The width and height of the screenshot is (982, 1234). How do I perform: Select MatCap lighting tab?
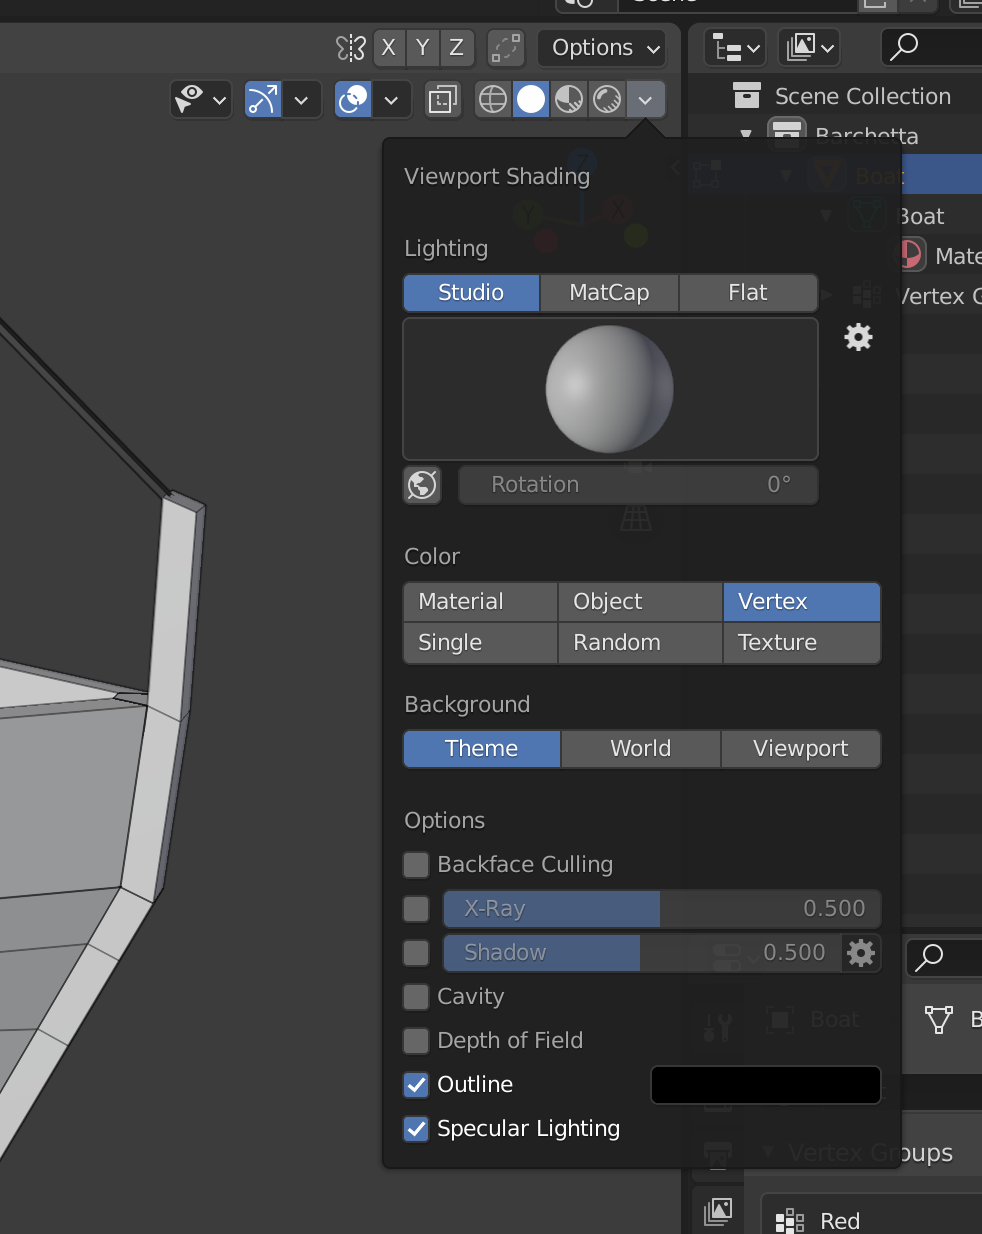pos(609,292)
